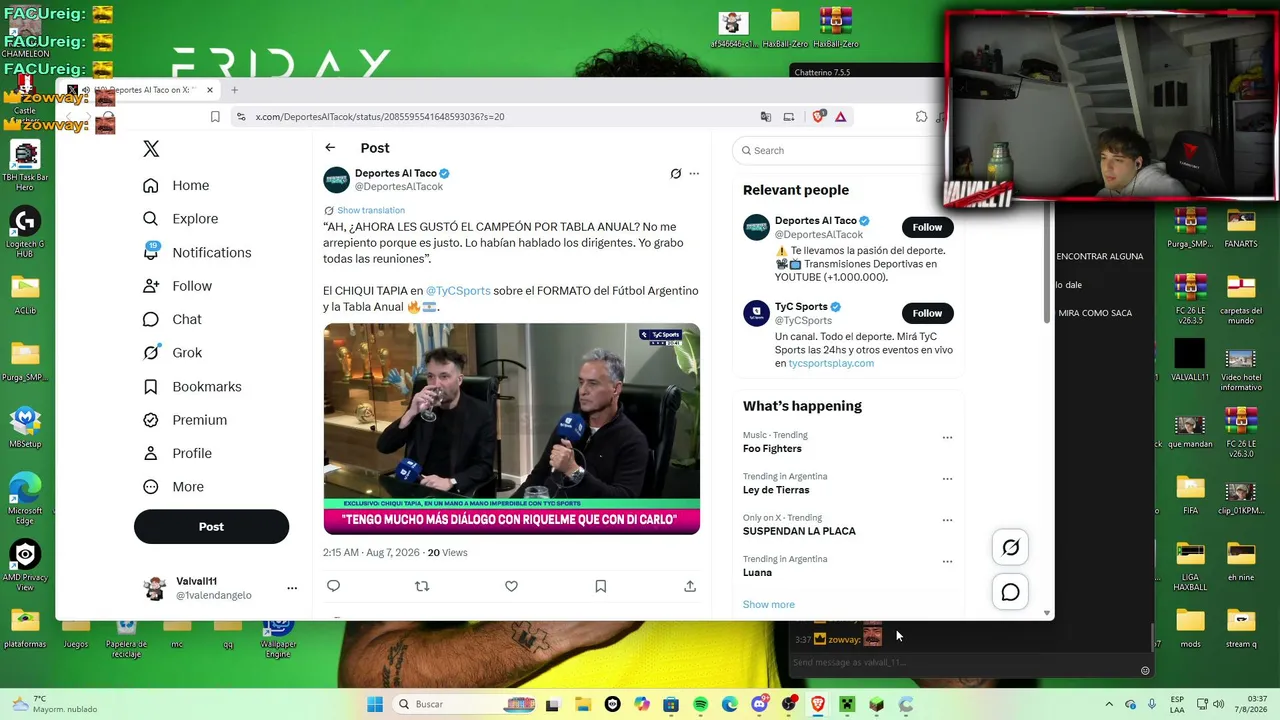The height and width of the screenshot is (720, 1280).
Task: Share the post using the share icon
Action: pos(690,586)
